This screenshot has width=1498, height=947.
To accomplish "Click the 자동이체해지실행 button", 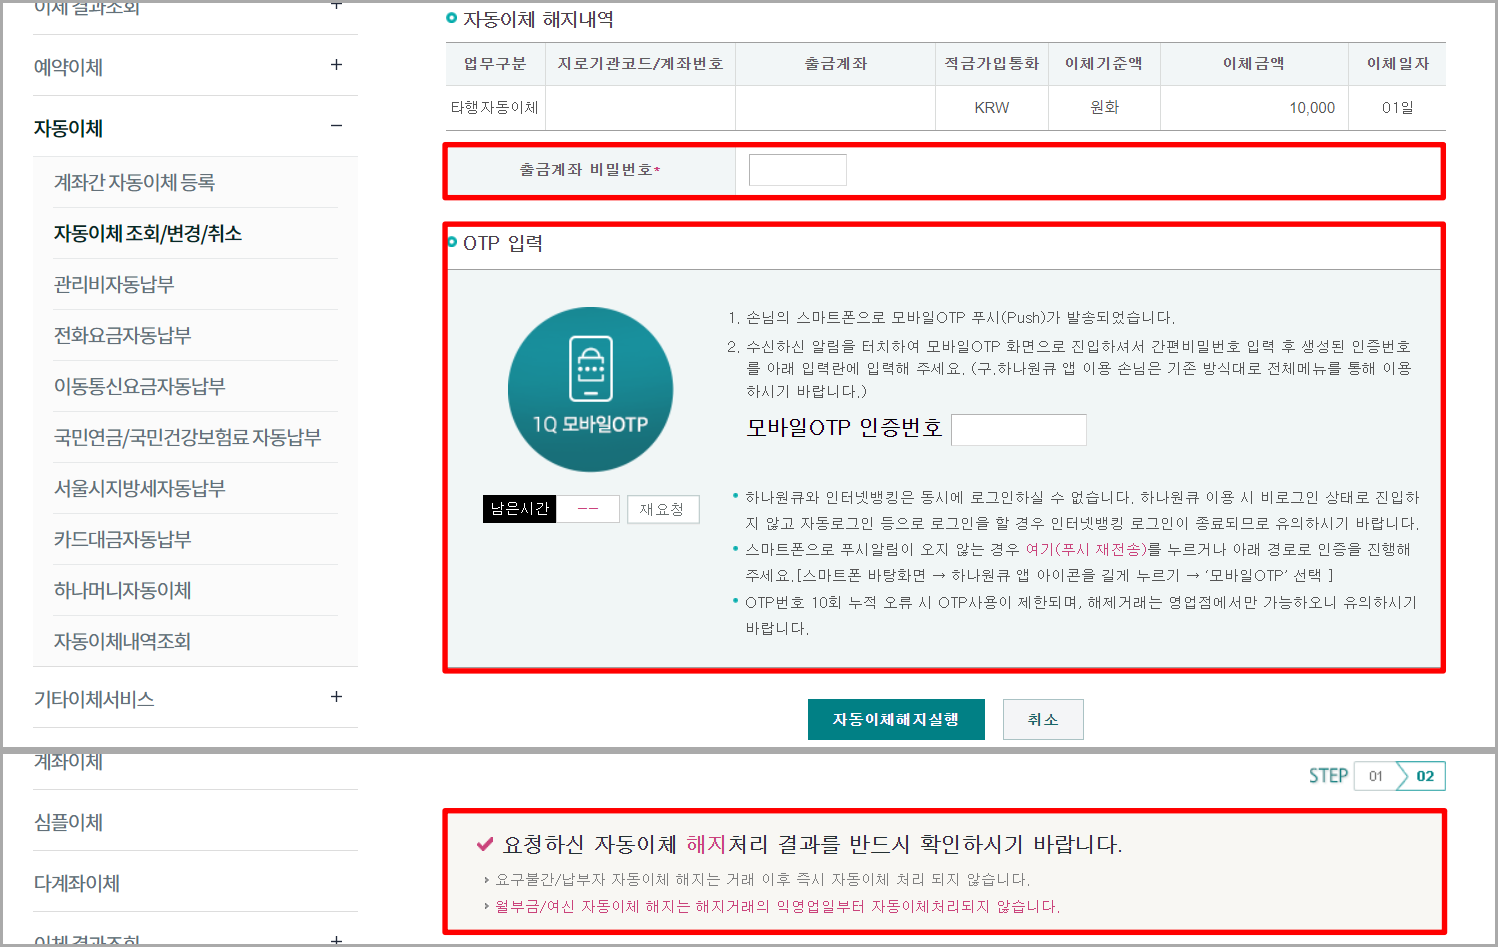I will [896, 719].
